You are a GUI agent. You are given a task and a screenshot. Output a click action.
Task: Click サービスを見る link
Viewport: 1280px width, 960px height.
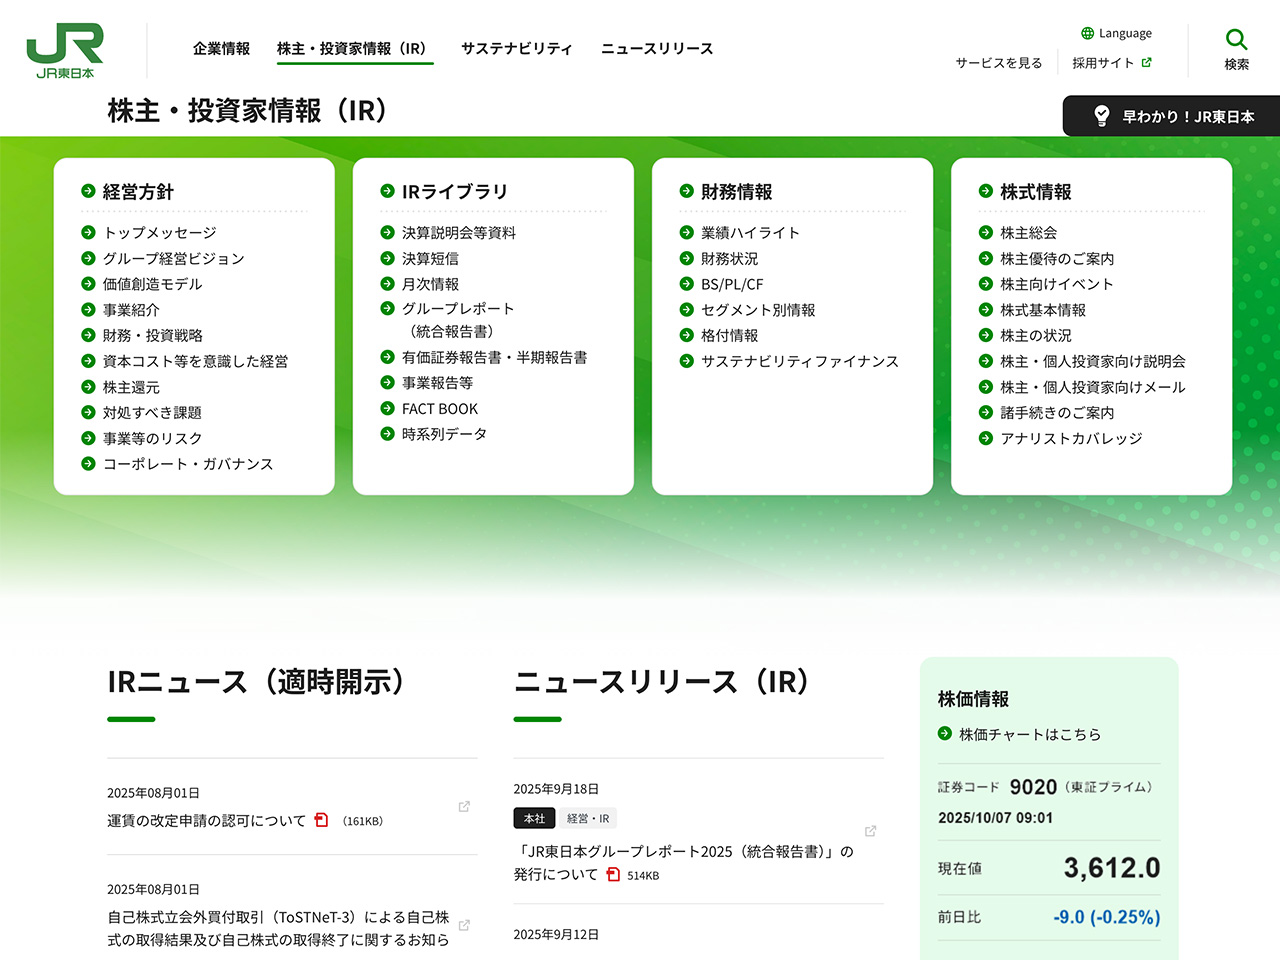tap(998, 63)
